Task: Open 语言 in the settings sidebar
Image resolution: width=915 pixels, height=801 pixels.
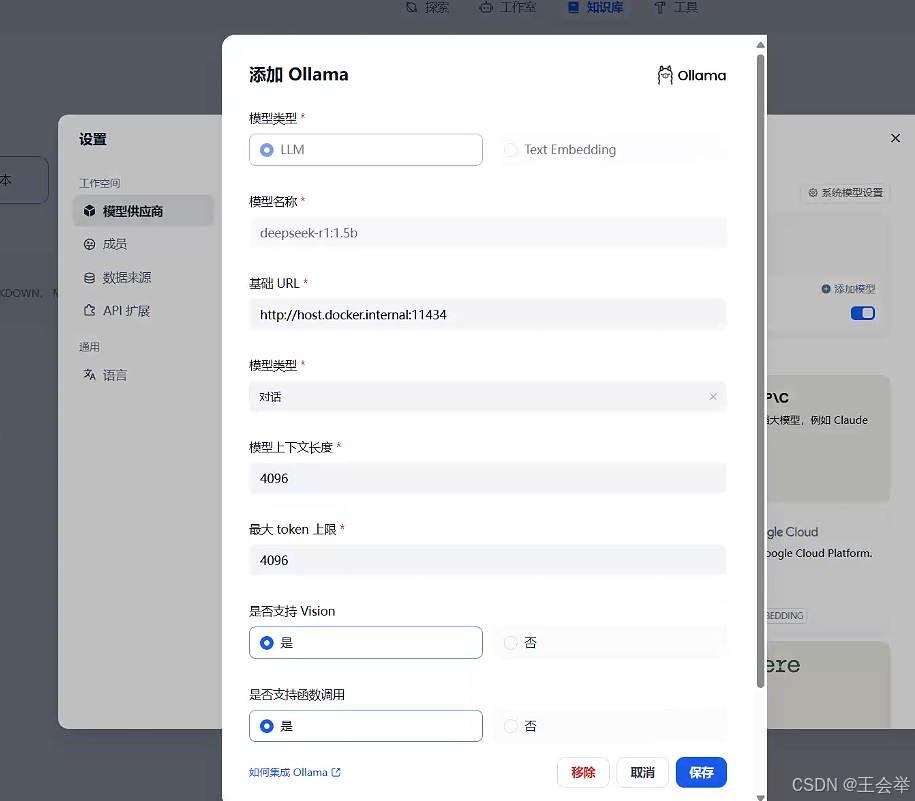Action: coord(143,375)
